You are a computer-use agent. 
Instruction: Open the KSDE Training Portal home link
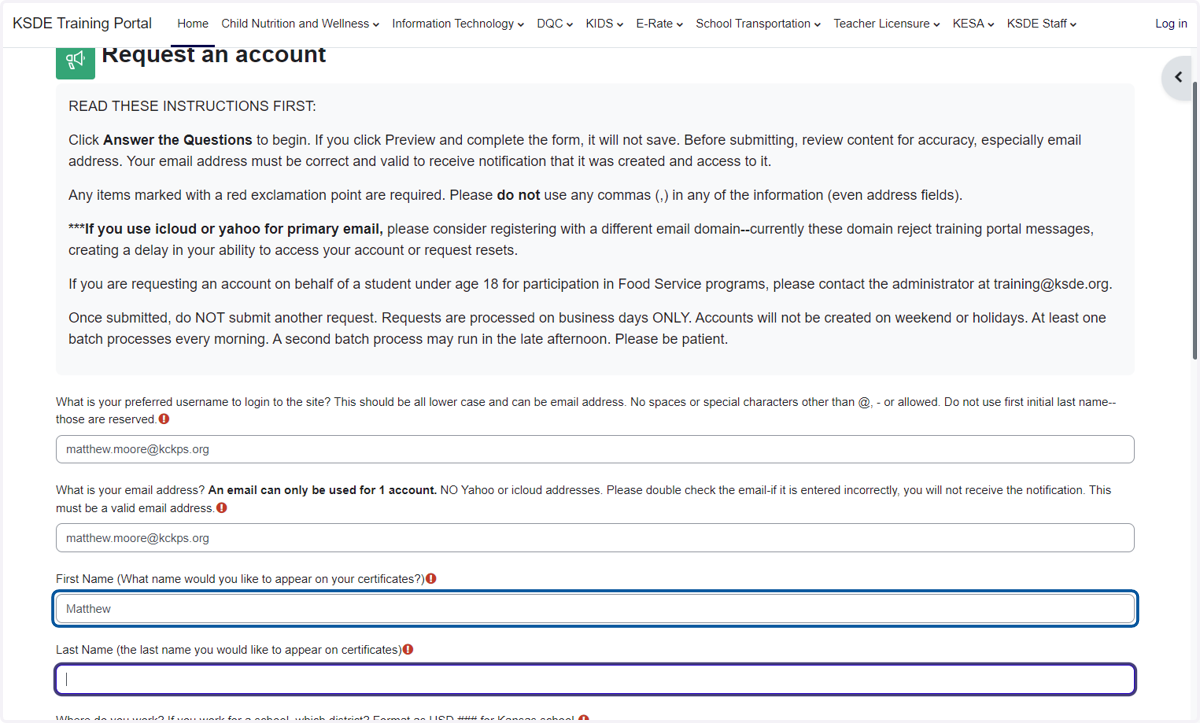tap(82, 23)
